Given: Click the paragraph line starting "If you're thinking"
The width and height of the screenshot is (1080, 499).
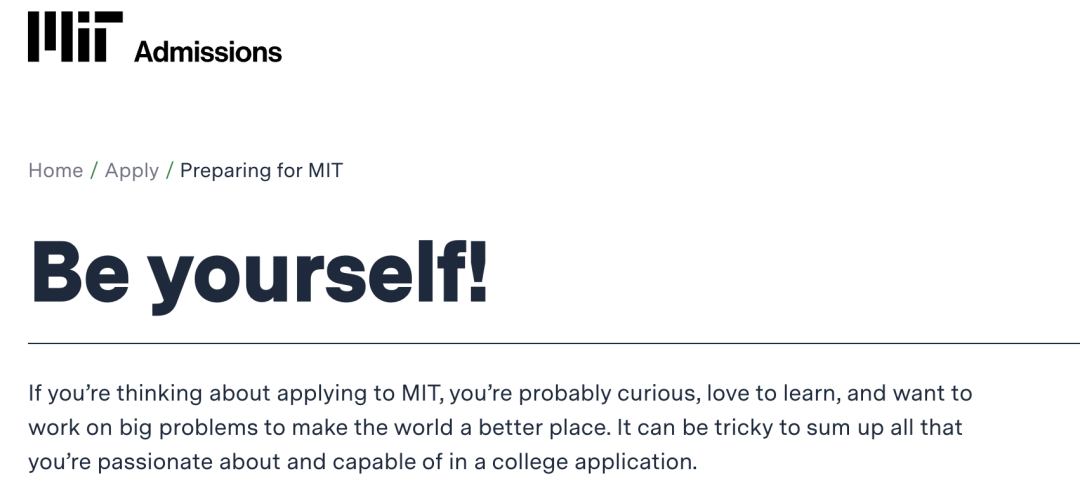Looking at the screenshot, I should pyautogui.click(x=500, y=393).
